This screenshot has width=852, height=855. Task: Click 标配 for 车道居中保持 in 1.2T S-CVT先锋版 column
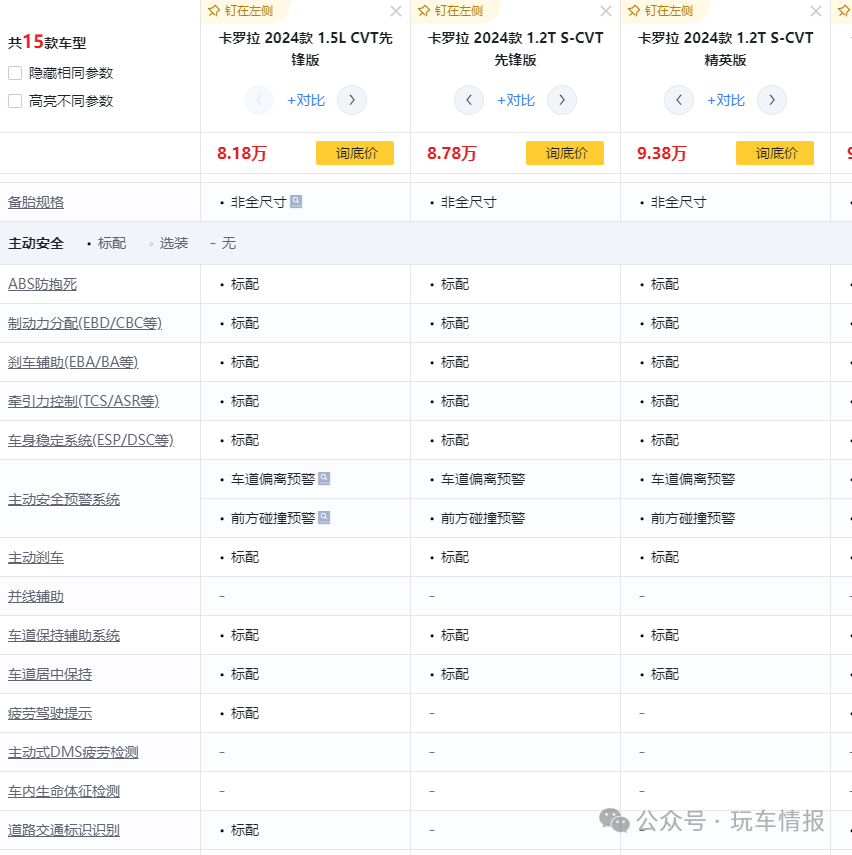click(x=455, y=675)
